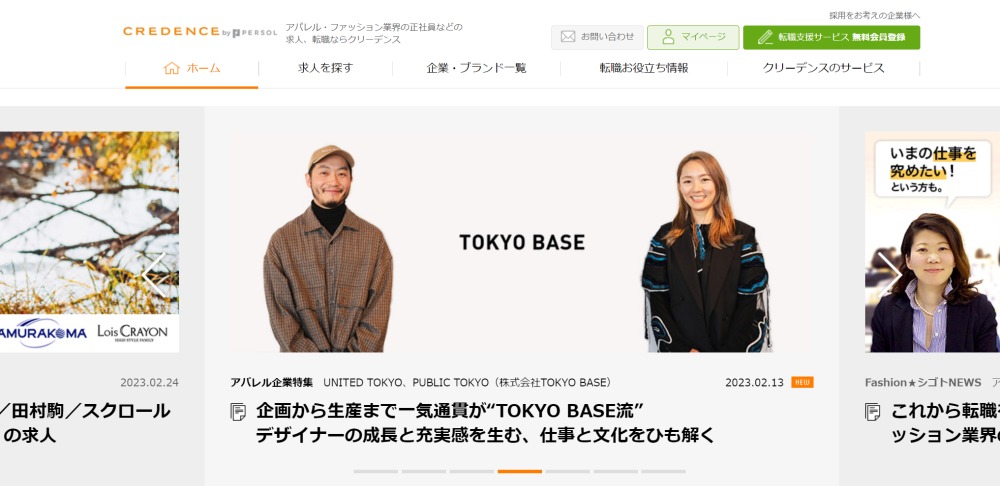Click 採用をお考えの企業様へ link
The height and width of the screenshot is (486, 1000).
click(874, 15)
